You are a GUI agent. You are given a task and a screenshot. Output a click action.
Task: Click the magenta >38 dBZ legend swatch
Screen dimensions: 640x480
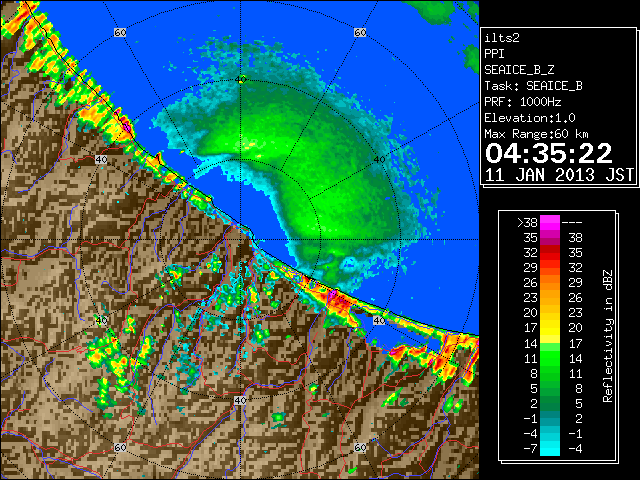549,223
